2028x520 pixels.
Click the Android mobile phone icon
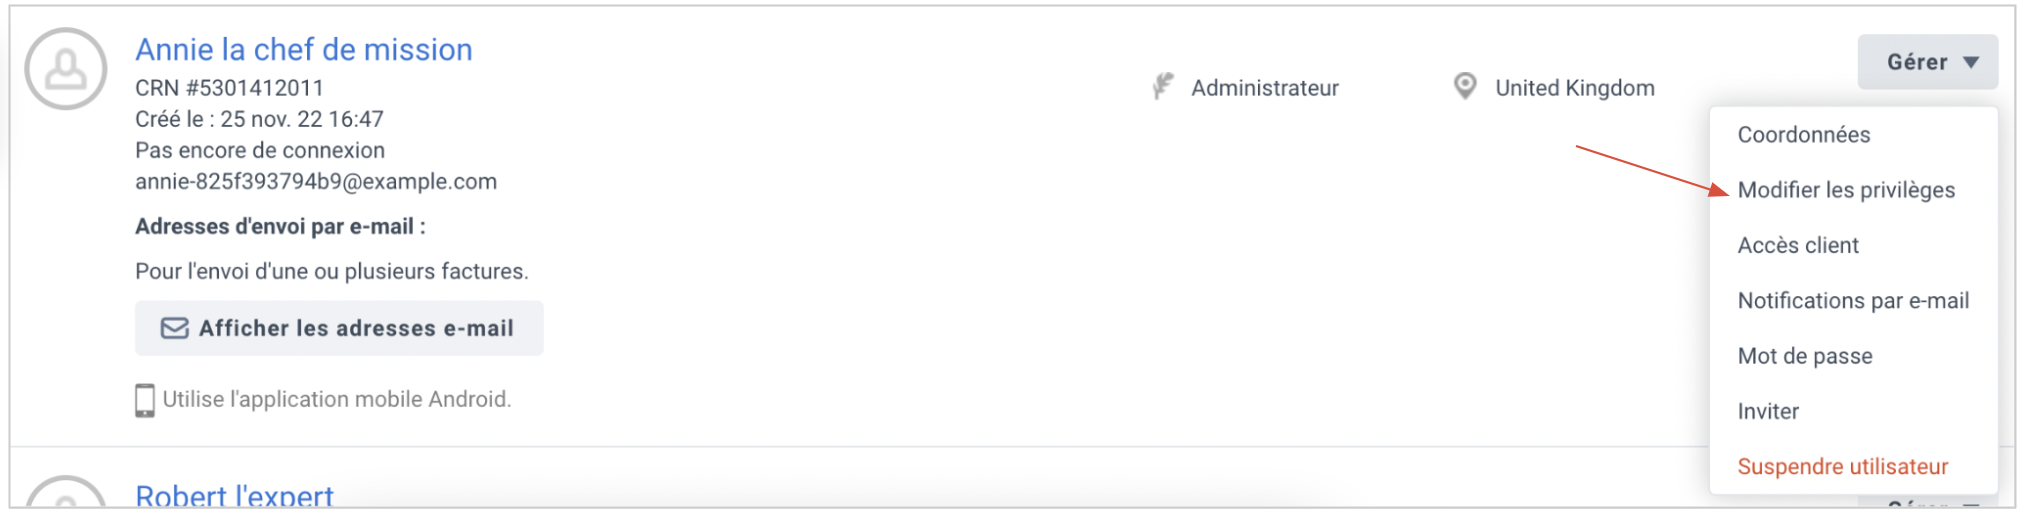[145, 400]
